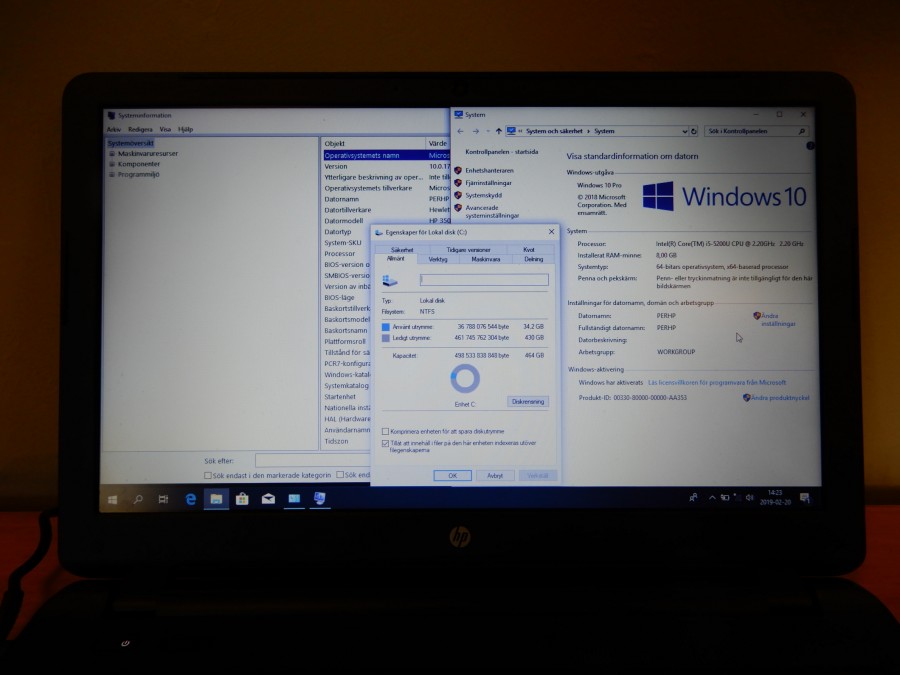Click the back arrow in System window
The height and width of the screenshot is (675, 900).
click(x=461, y=131)
